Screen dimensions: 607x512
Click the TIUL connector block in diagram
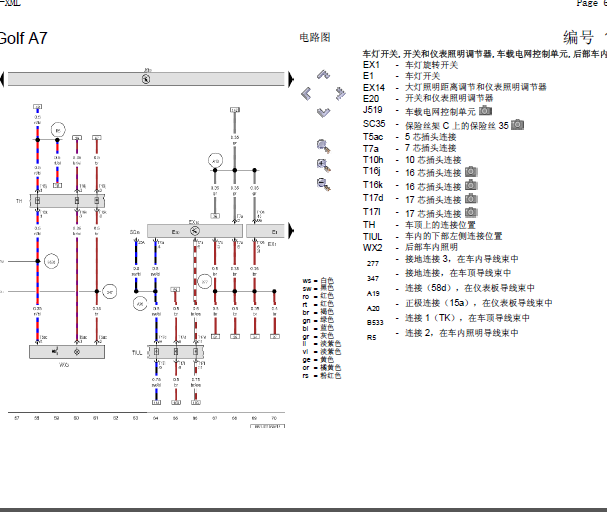[176, 352]
